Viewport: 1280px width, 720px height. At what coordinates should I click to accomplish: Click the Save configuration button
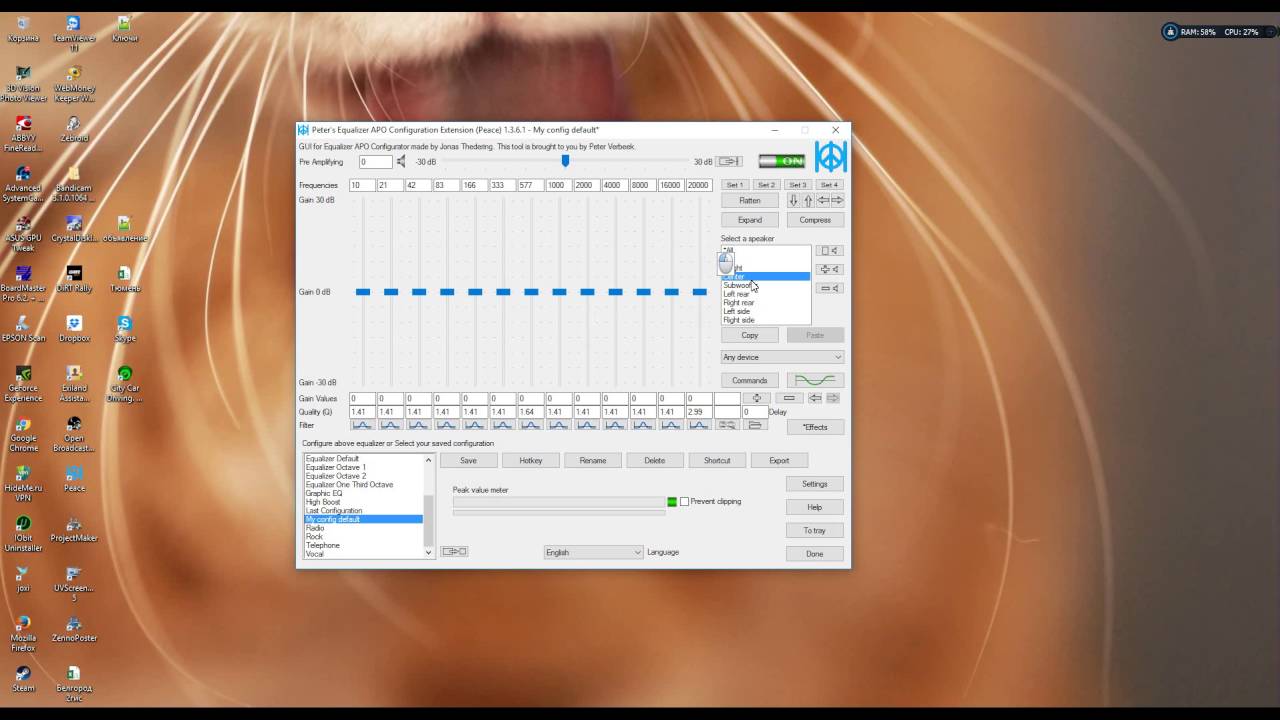click(468, 461)
